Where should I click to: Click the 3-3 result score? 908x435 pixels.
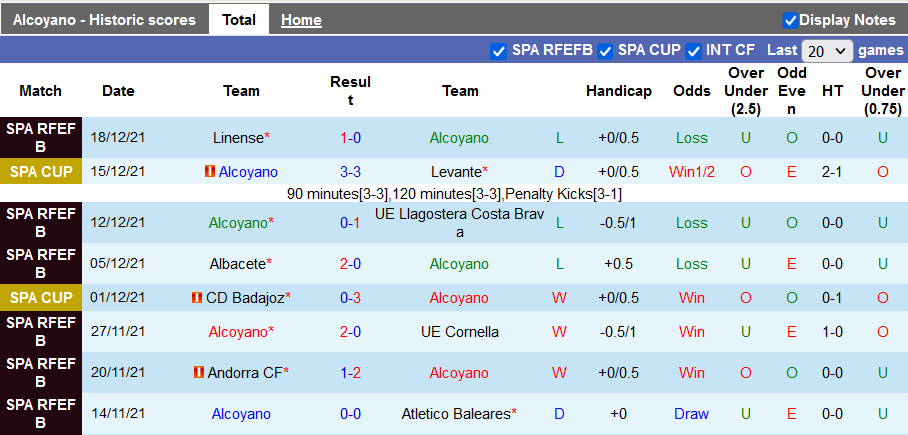pos(350,172)
